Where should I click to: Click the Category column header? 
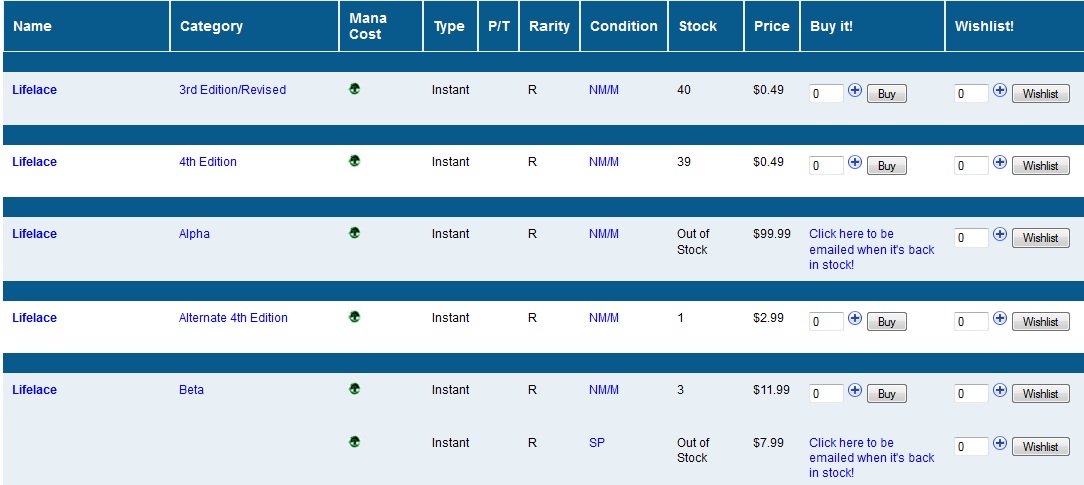pos(211,26)
